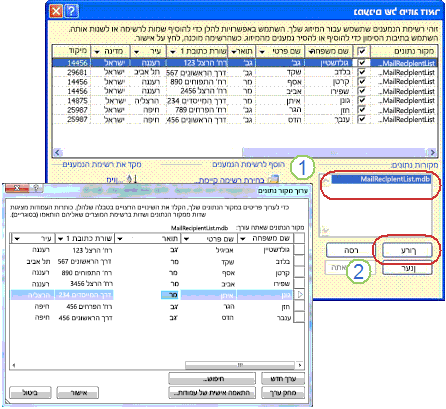The height and width of the screenshot is (409, 446).
Task: Click the help question mark icon
Action: pos(72,12)
